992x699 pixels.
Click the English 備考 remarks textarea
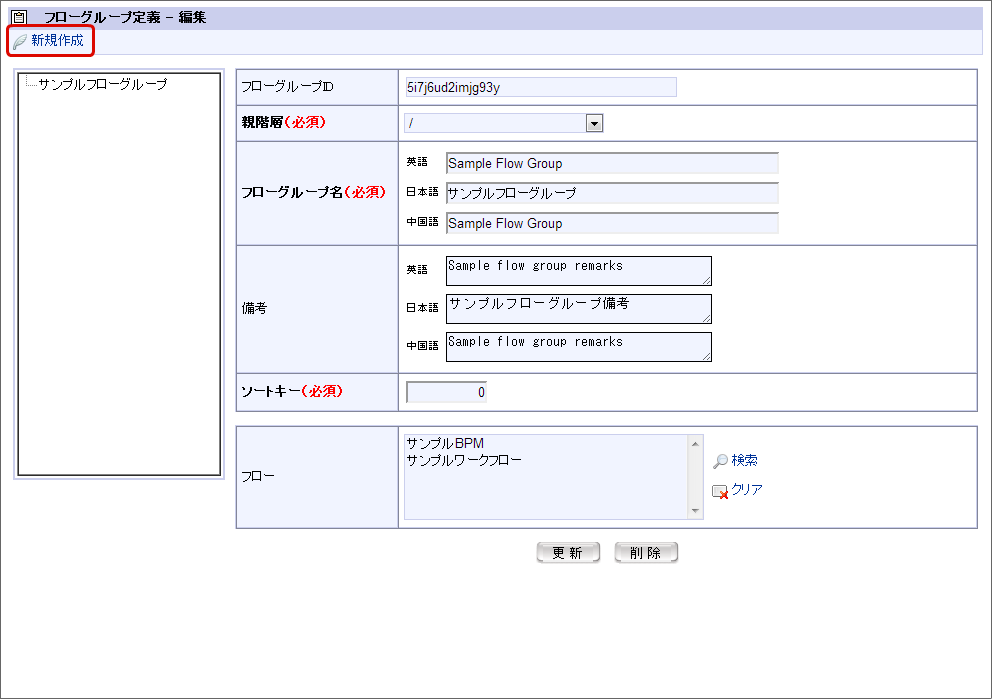tap(578, 270)
